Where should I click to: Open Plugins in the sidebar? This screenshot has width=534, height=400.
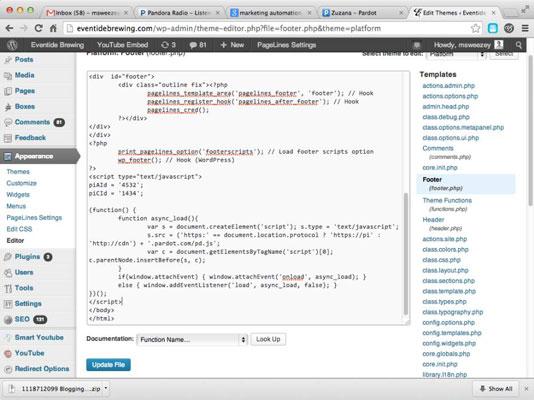[27, 257]
